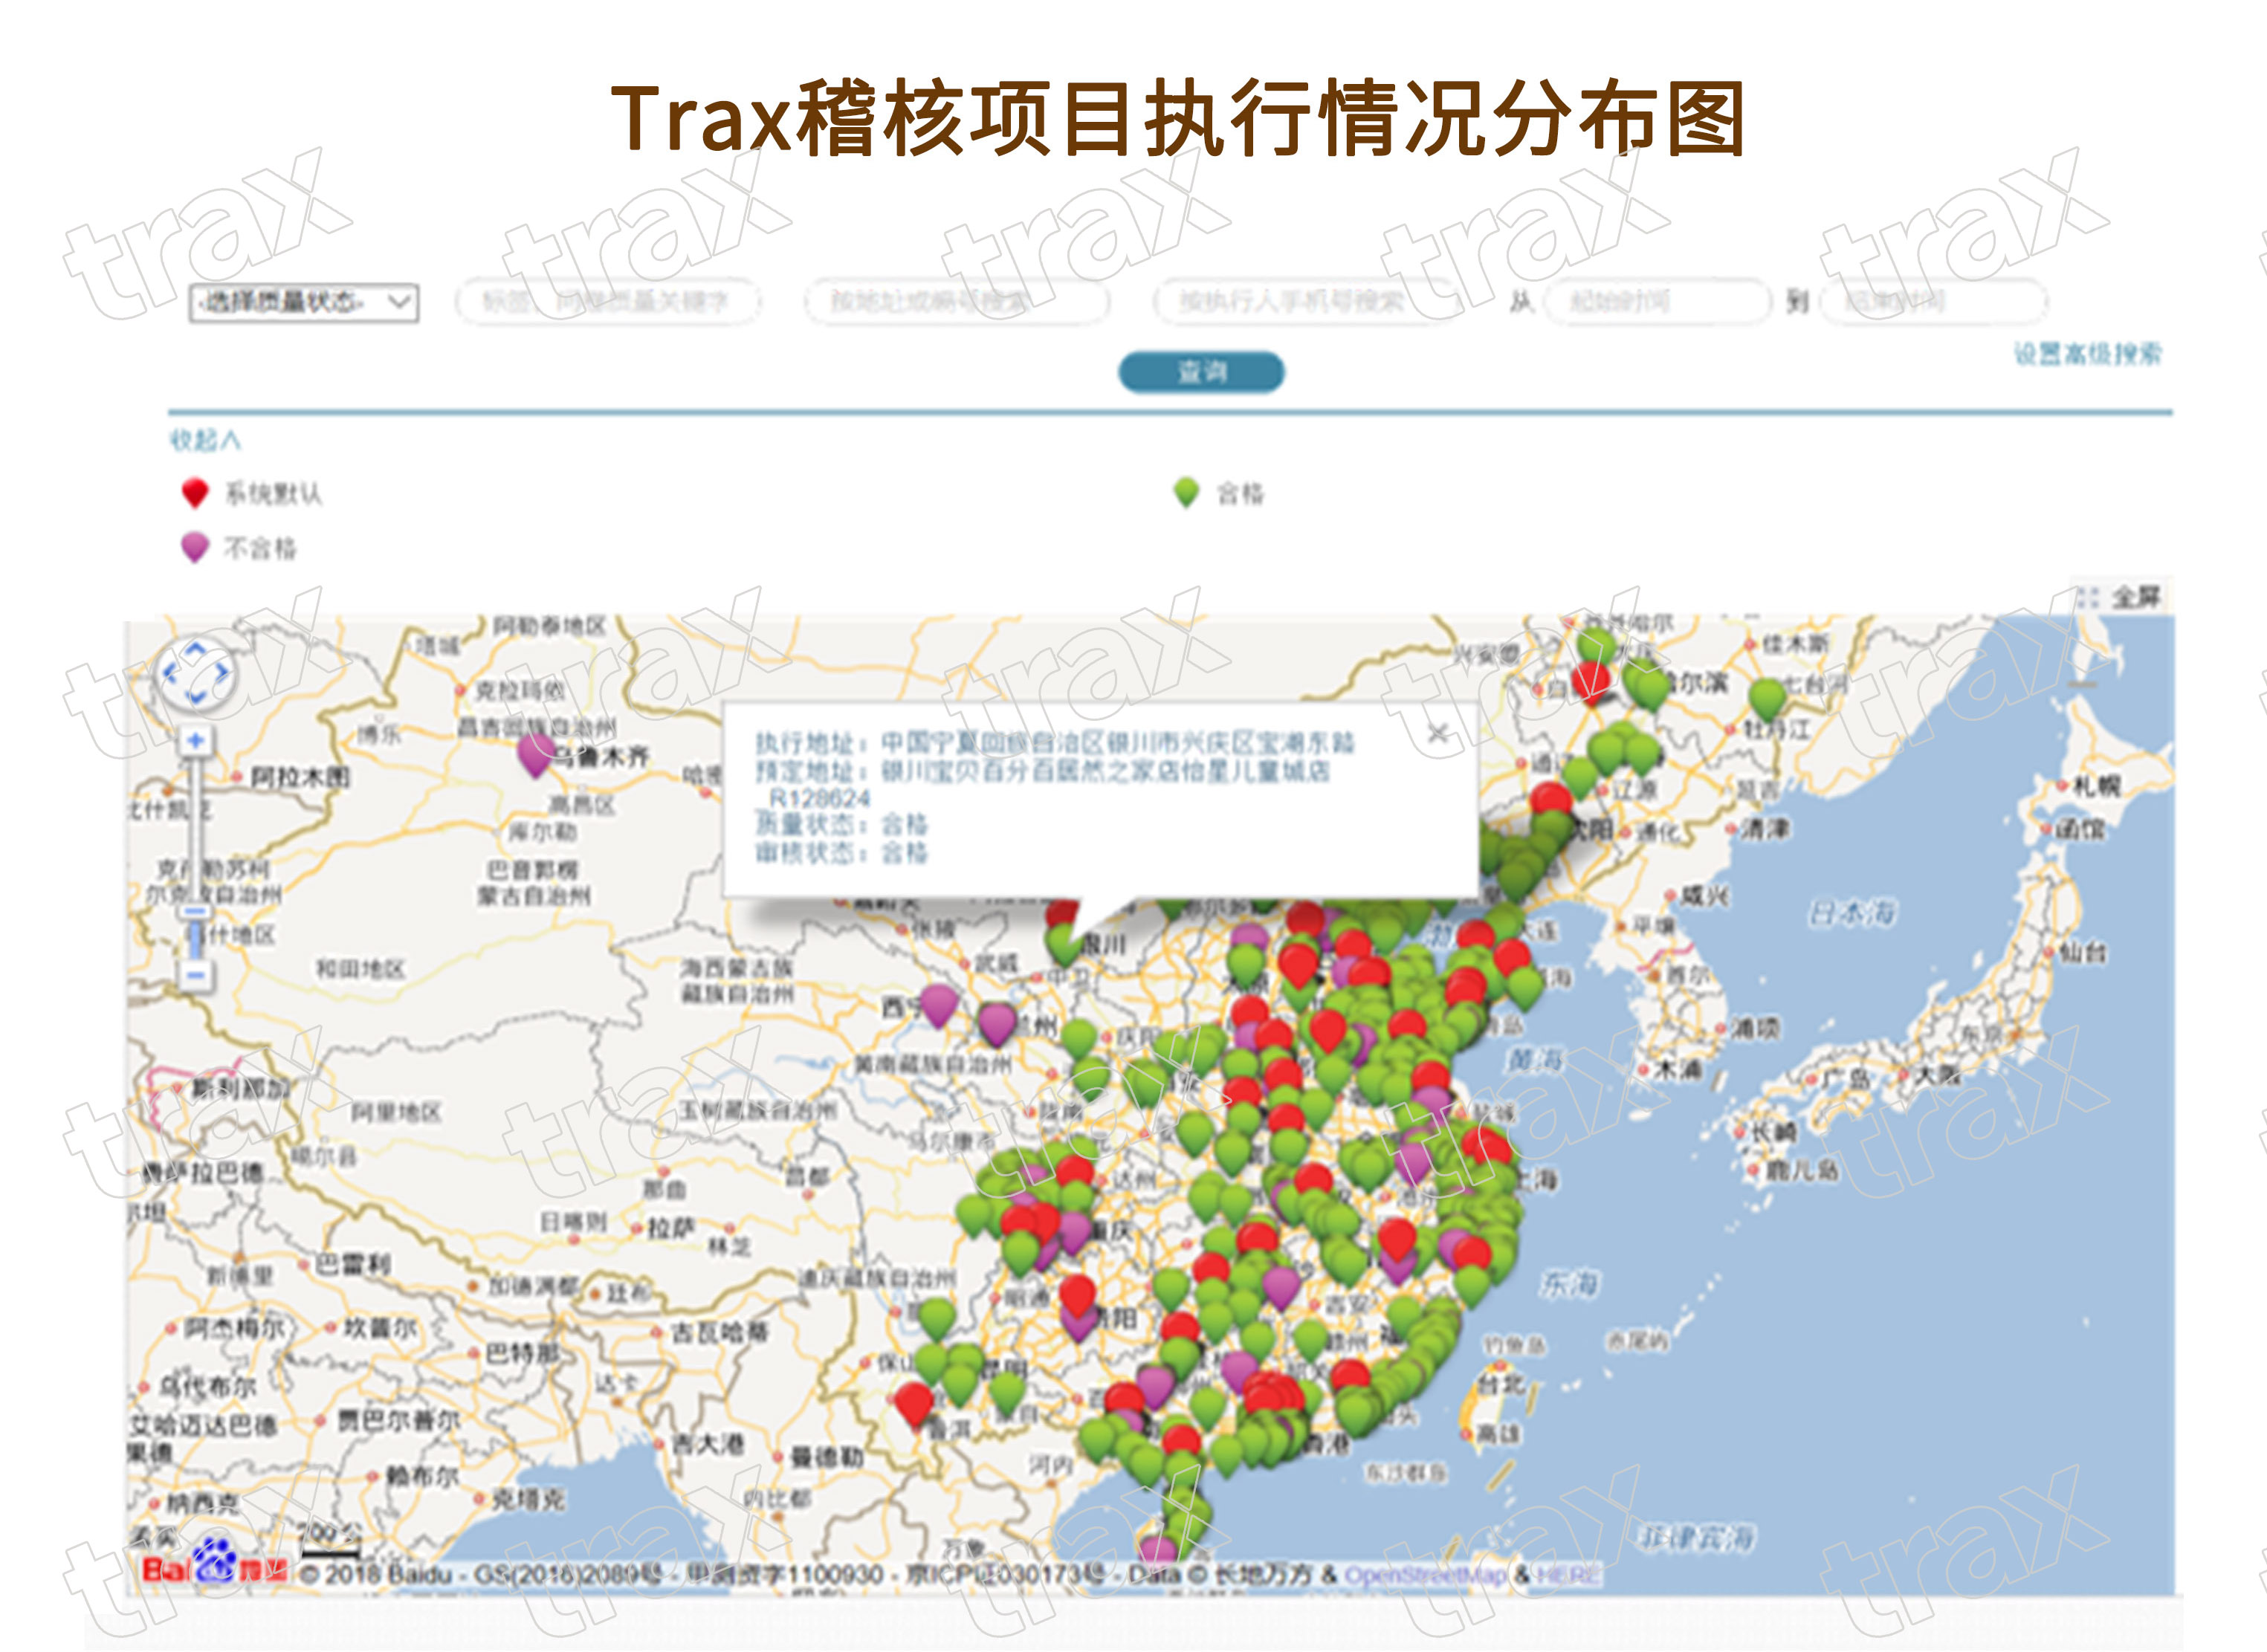Image resolution: width=2267 pixels, height=1652 pixels.
Task: Focus the 质量关键字 tag search field
Action: tap(608, 302)
